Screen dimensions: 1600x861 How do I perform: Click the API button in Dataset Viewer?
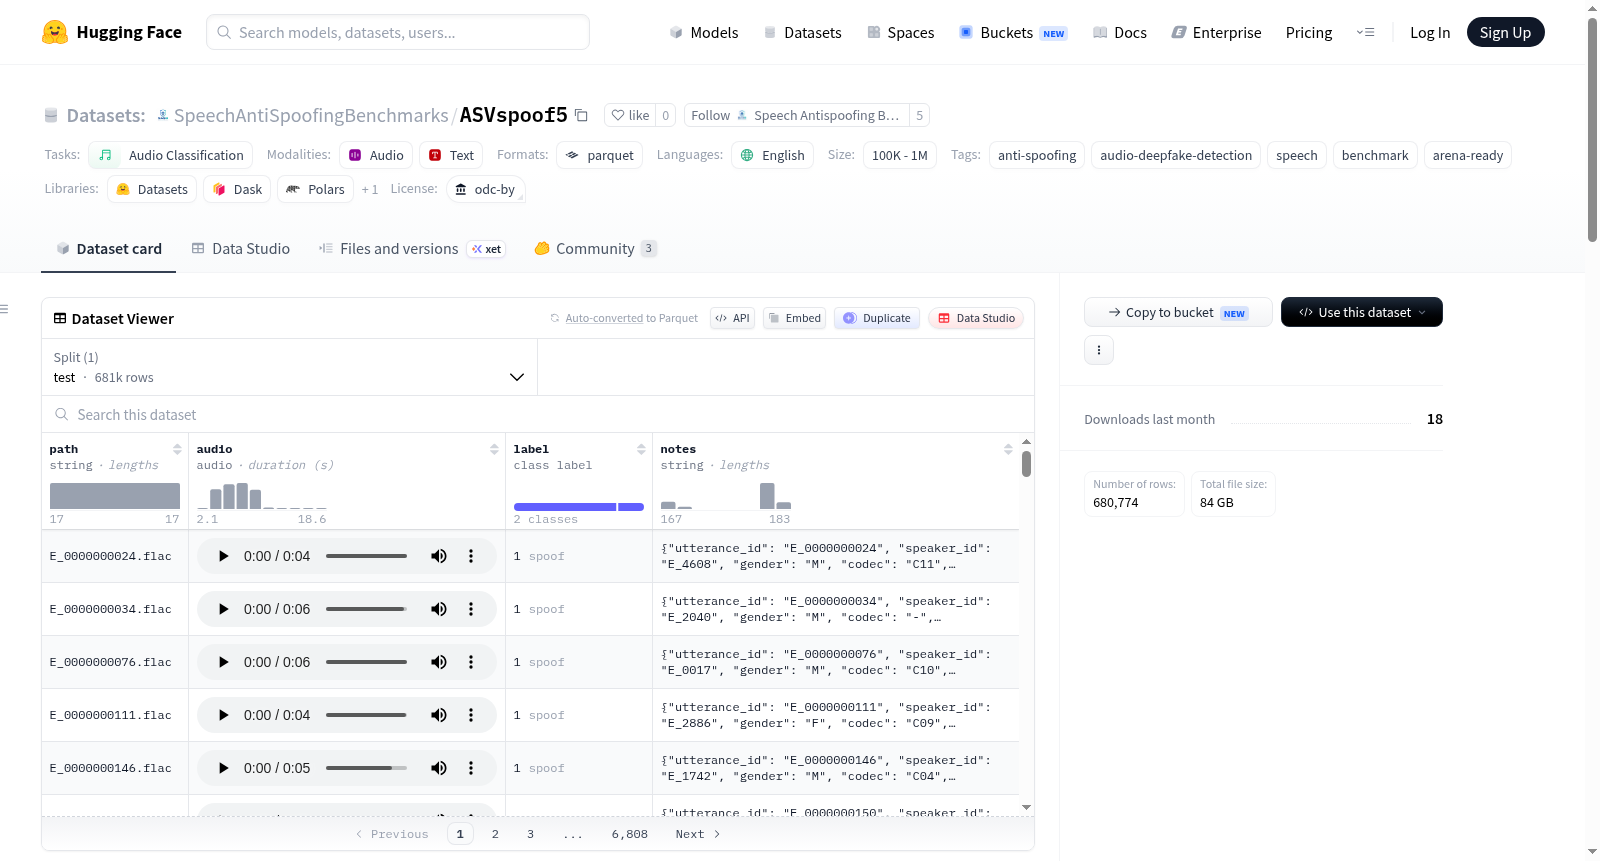pyautogui.click(x=732, y=318)
